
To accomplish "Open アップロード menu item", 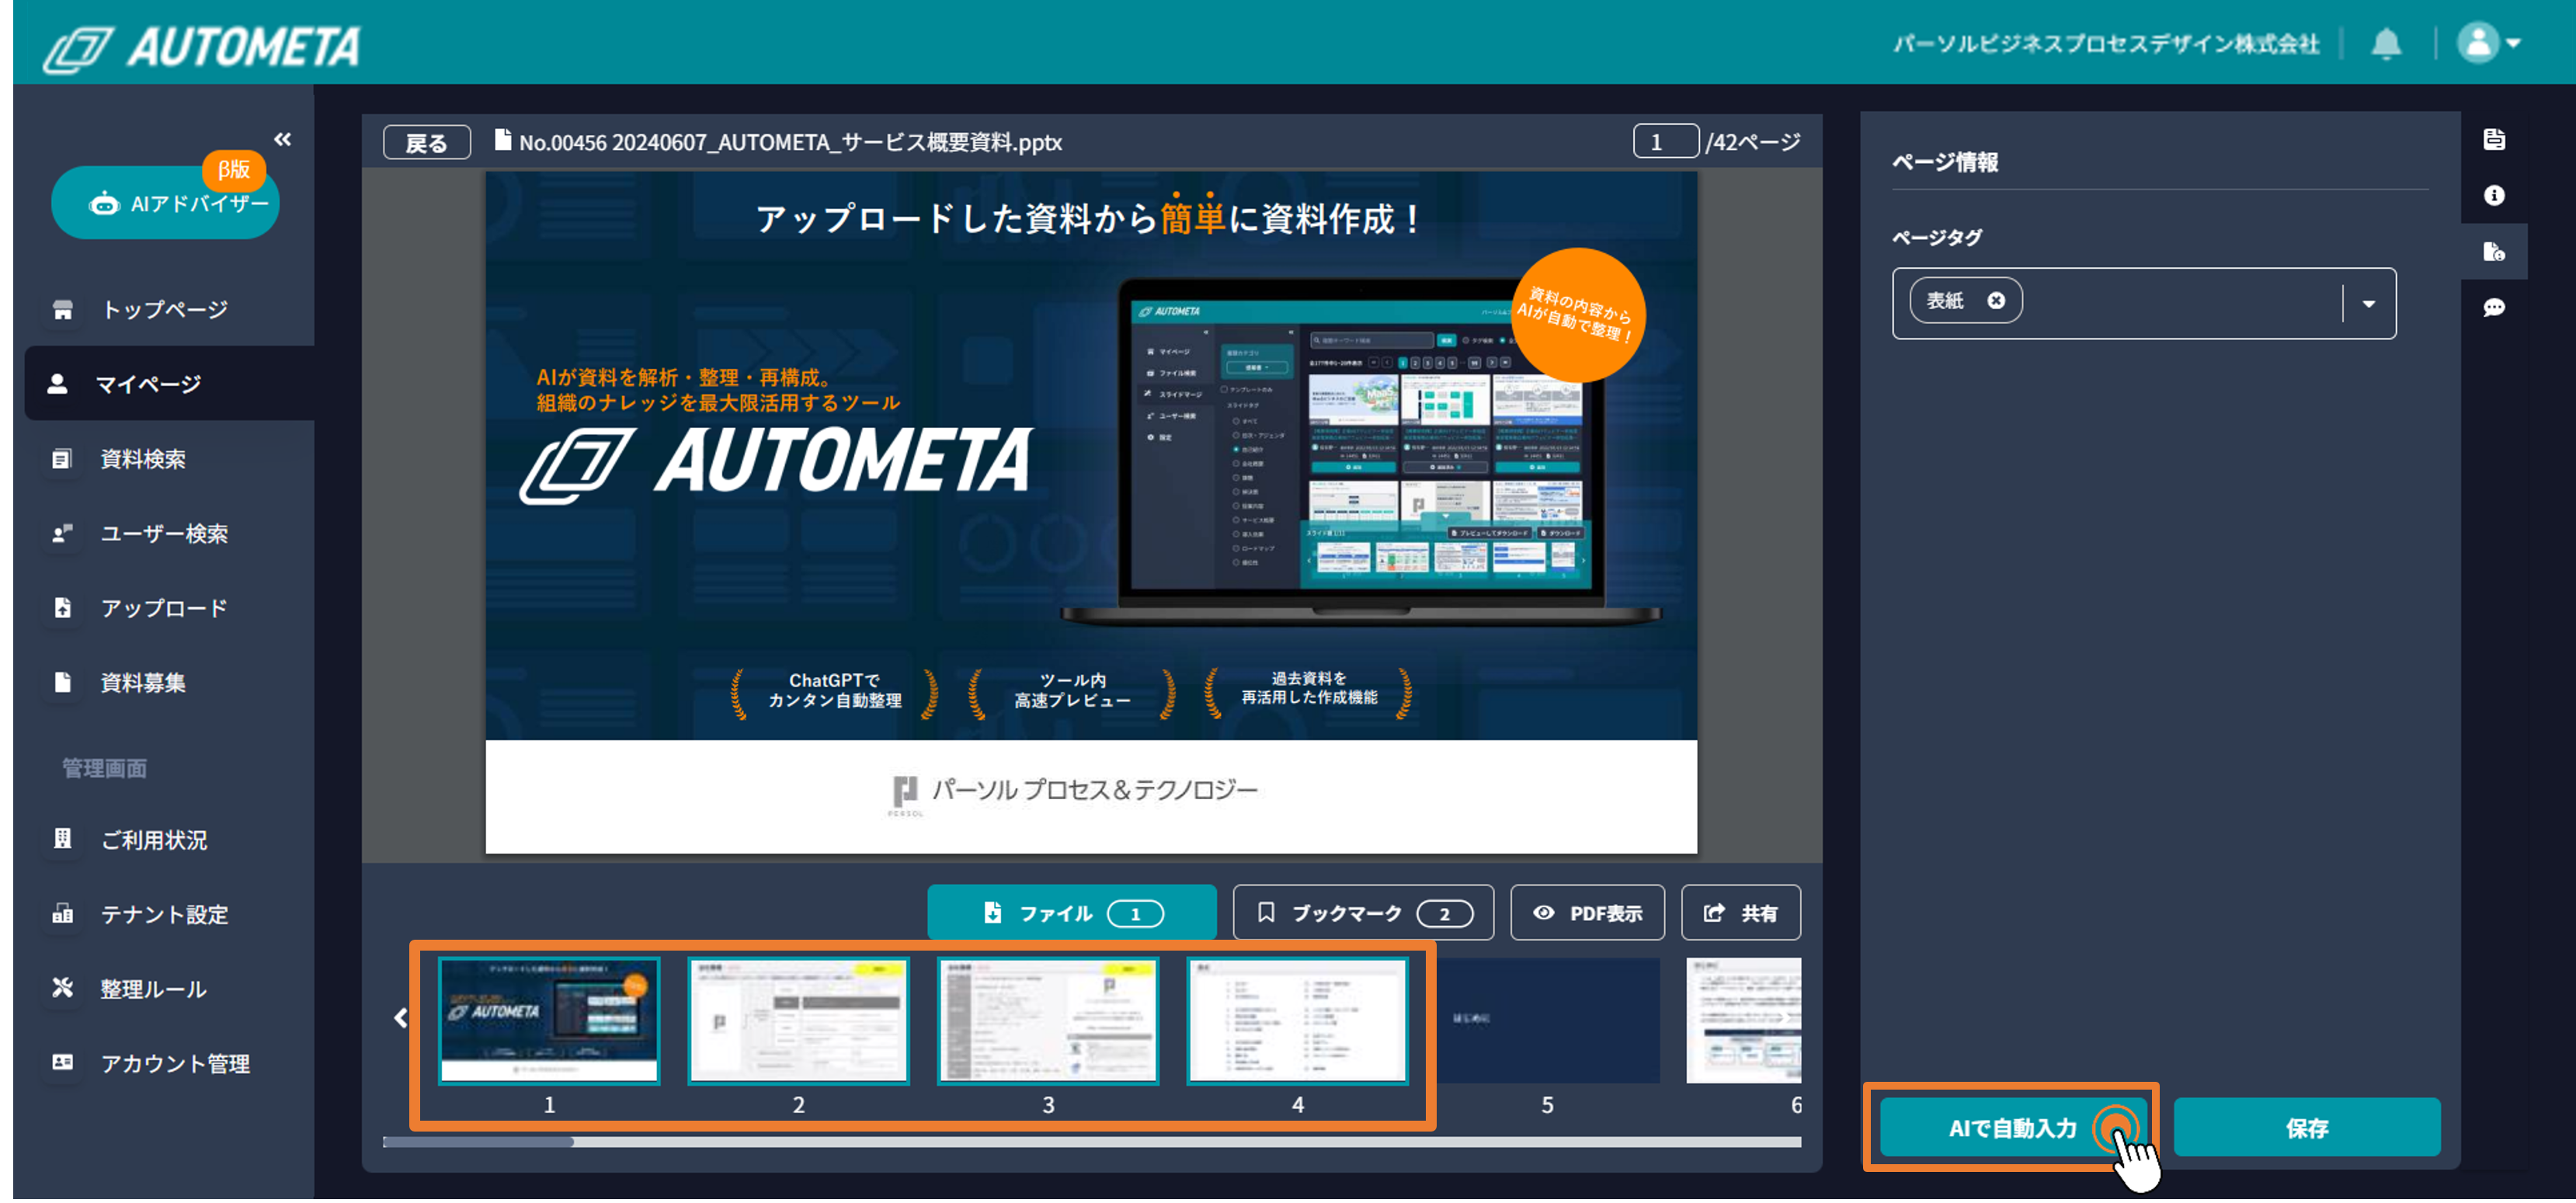I will pyautogui.click(x=164, y=608).
